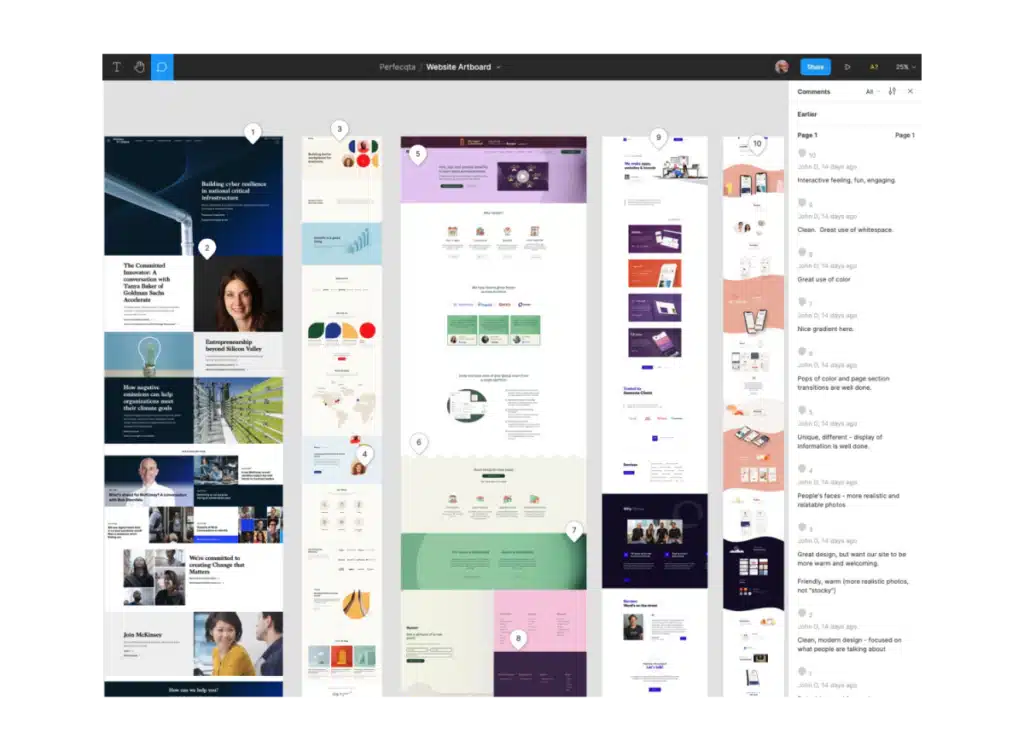Open your profile avatar picture
This screenshot has width=1024, height=751.
tap(781, 67)
